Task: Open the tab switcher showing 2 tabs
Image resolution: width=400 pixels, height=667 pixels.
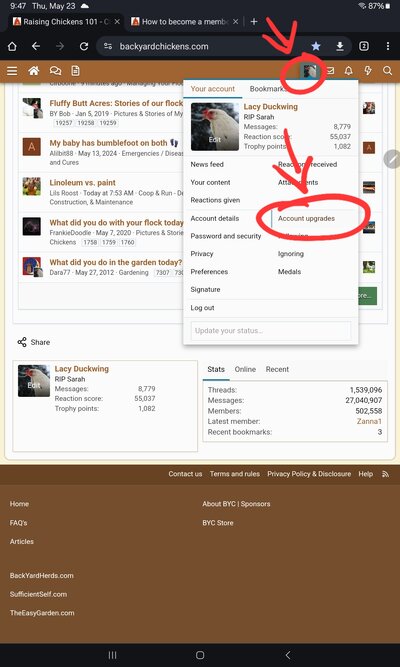Action: click(364, 46)
